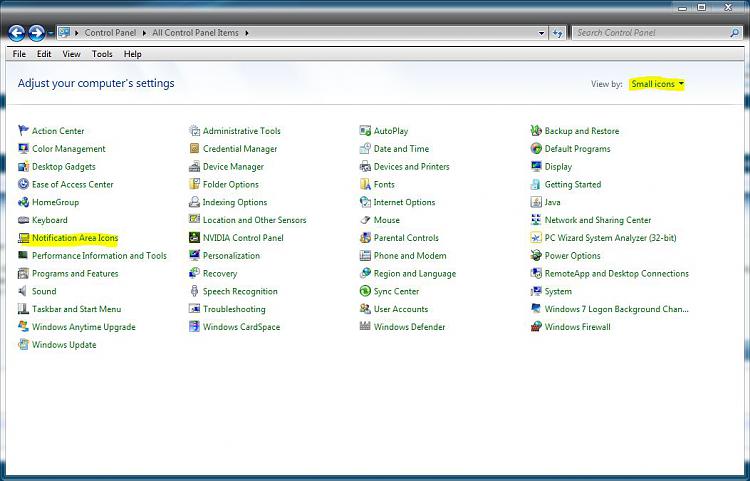Viewport: 750px width, 481px height.
Task: Open Taskbar and Start Menu link
Action: (77, 309)
